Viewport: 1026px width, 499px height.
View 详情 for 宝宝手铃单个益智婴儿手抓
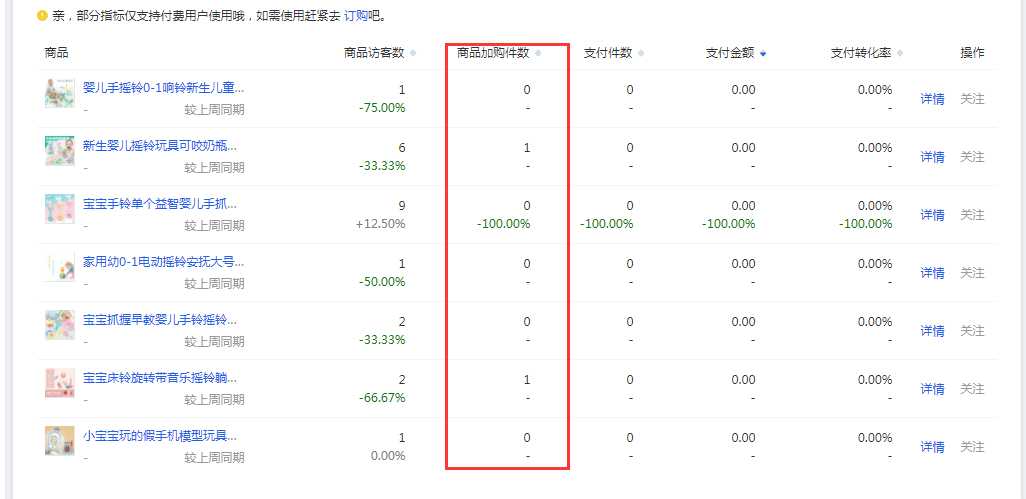point(932,215)
